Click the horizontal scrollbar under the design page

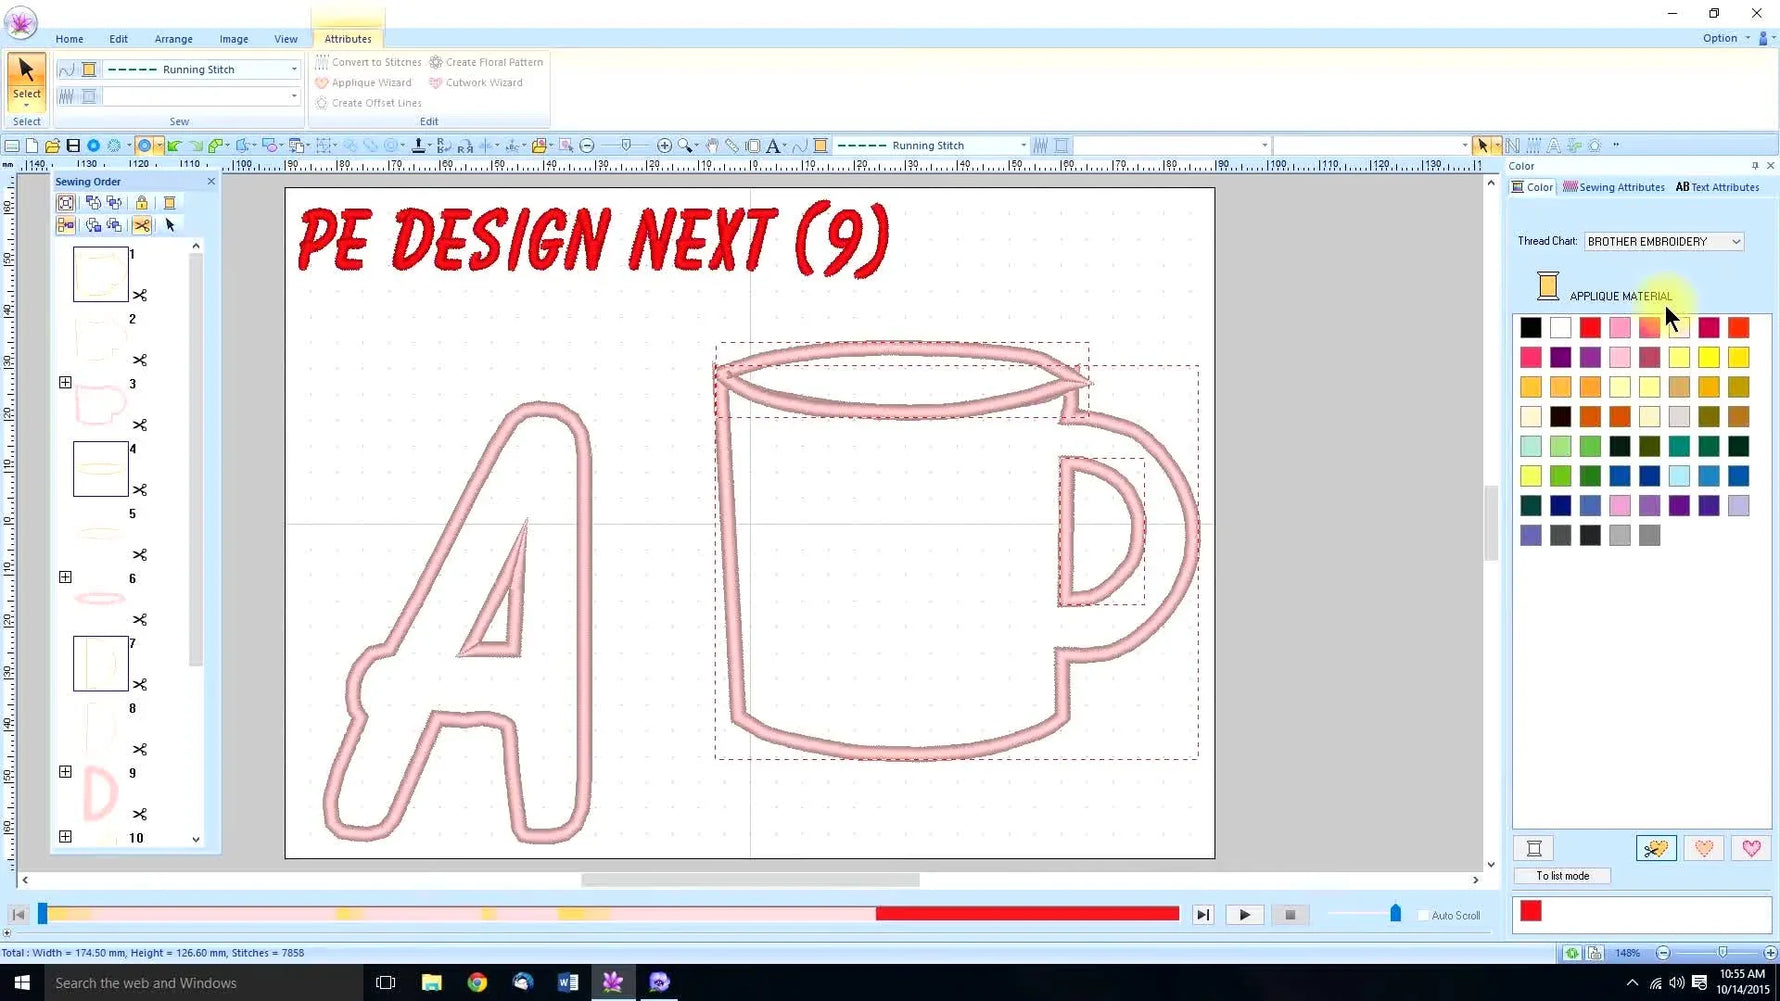pyautogui.click(x=750, y=880)
